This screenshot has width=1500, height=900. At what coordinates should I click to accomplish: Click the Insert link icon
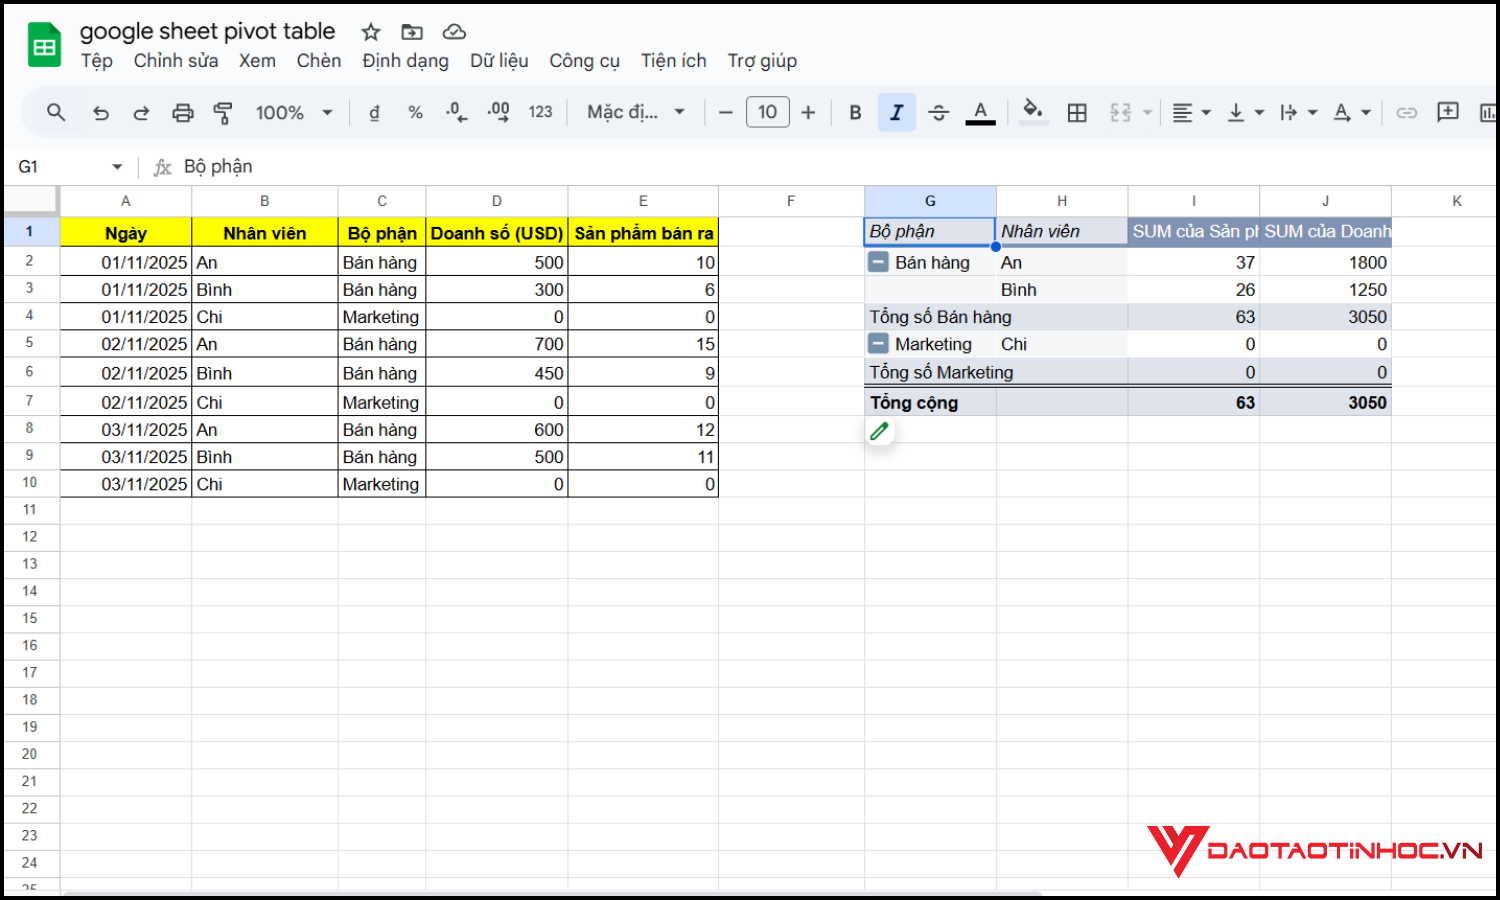point(1406,112)
